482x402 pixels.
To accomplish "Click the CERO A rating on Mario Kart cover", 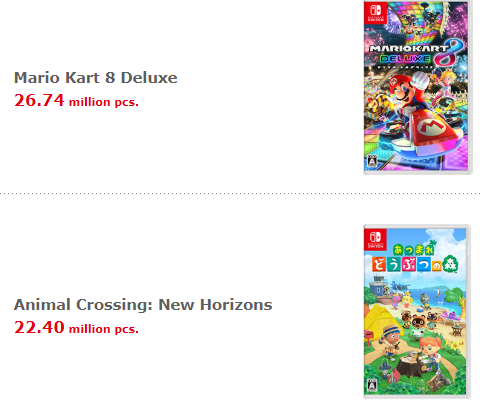I will pos(372,161).
